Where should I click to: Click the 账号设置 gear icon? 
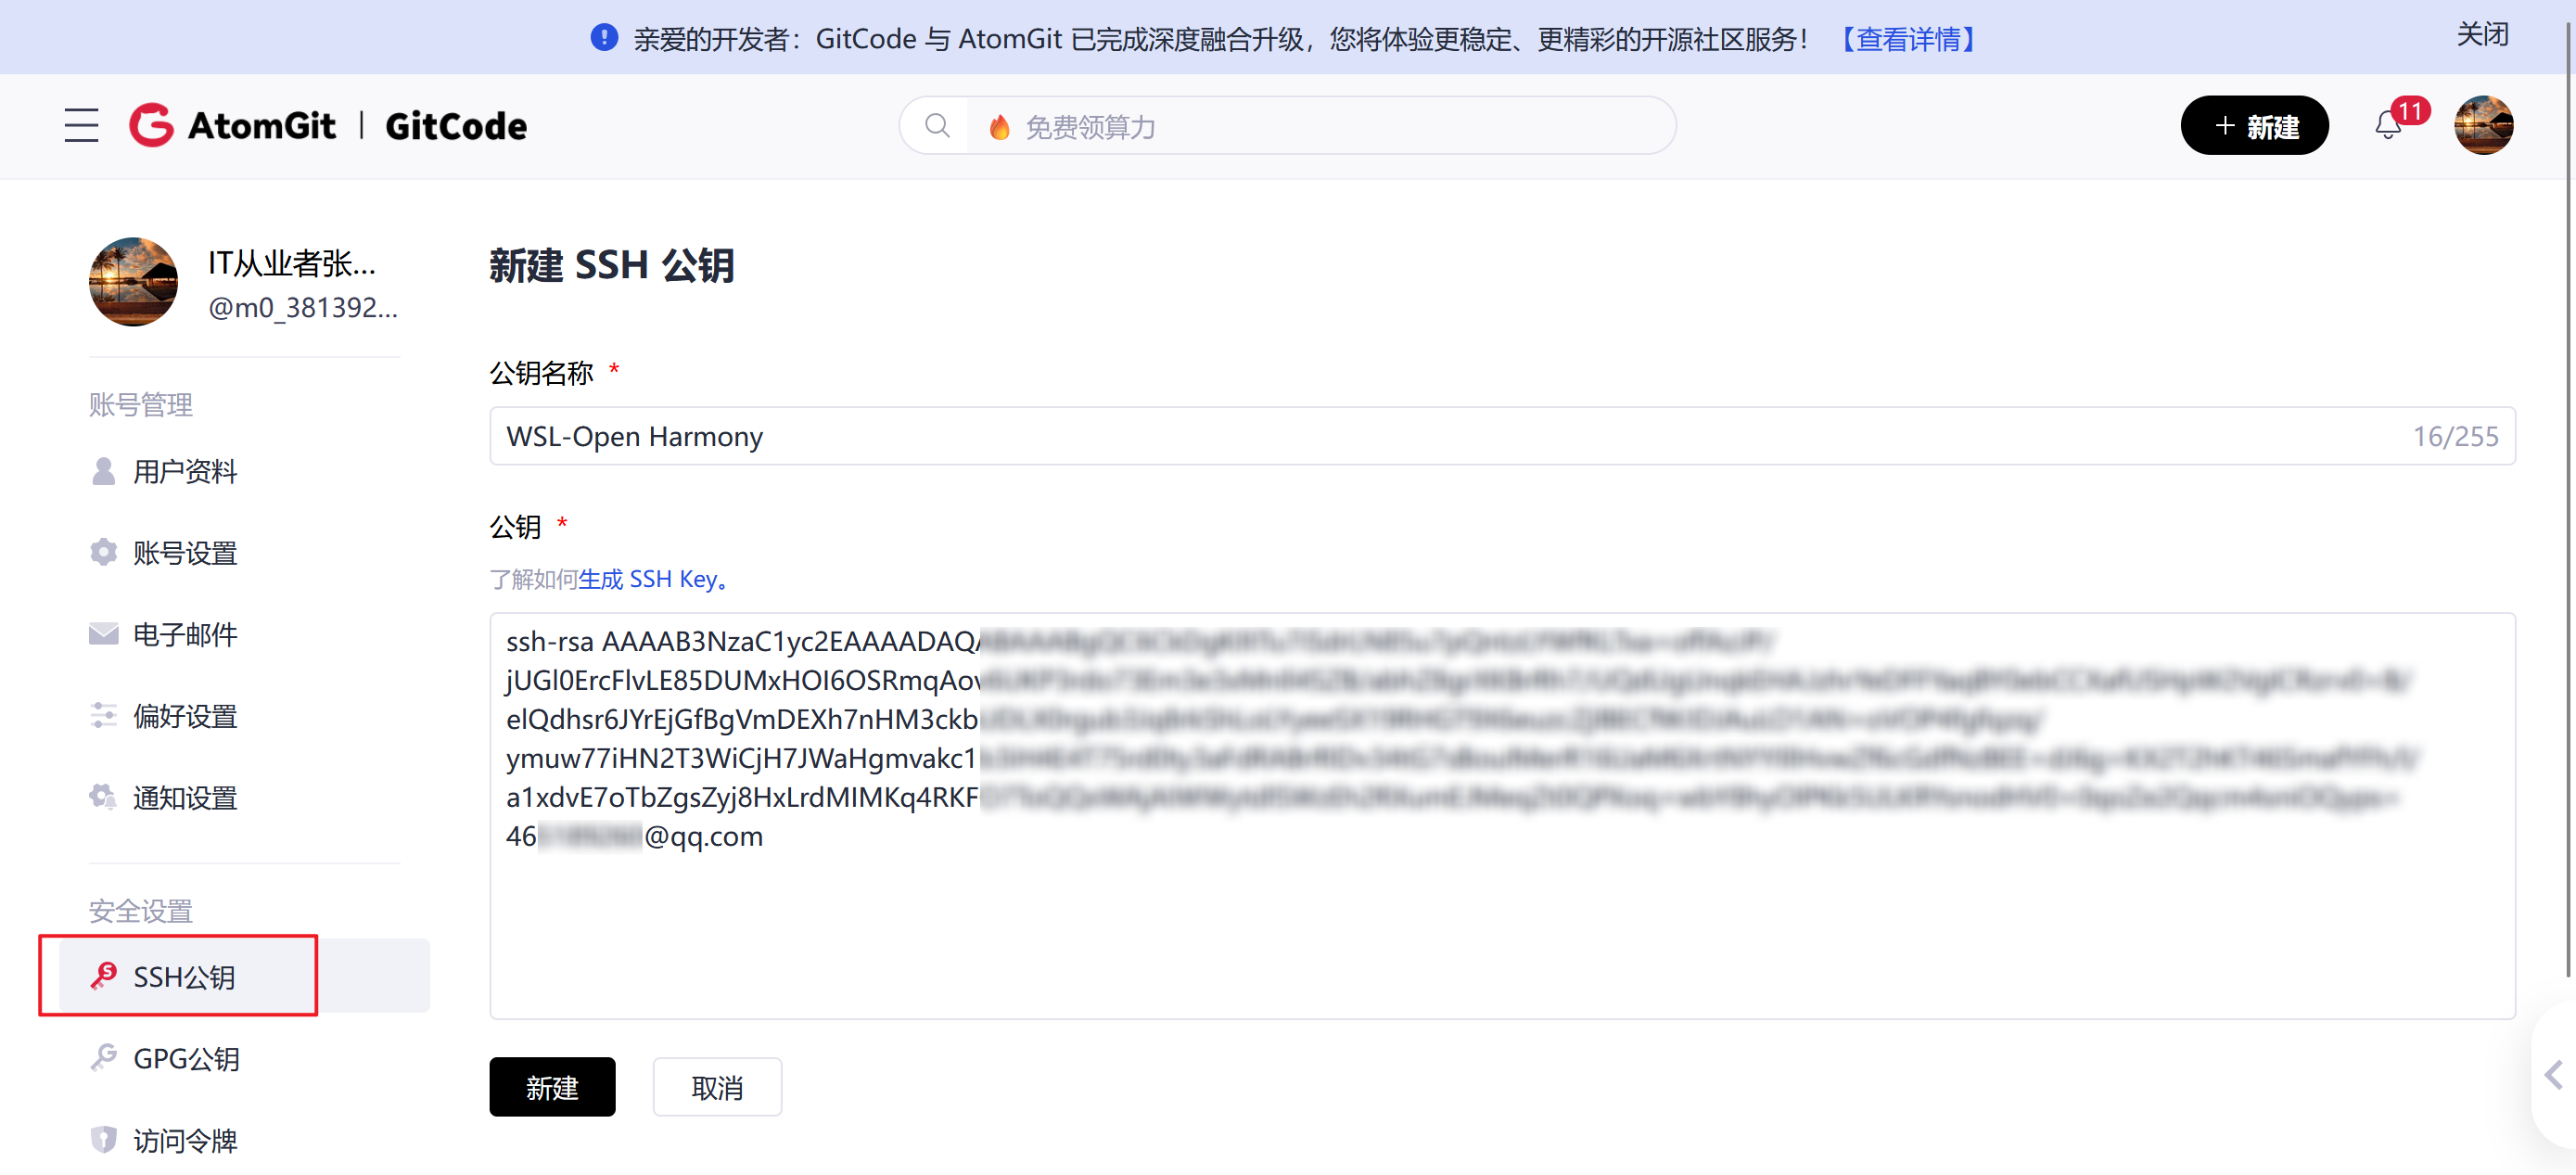pos(103,553)
